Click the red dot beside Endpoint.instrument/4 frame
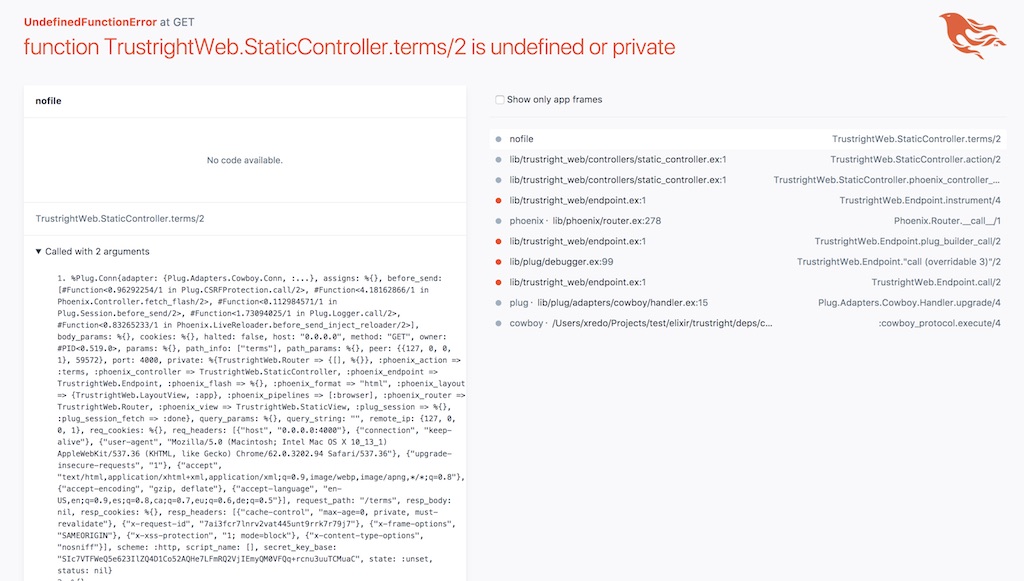 pos(498,200)
